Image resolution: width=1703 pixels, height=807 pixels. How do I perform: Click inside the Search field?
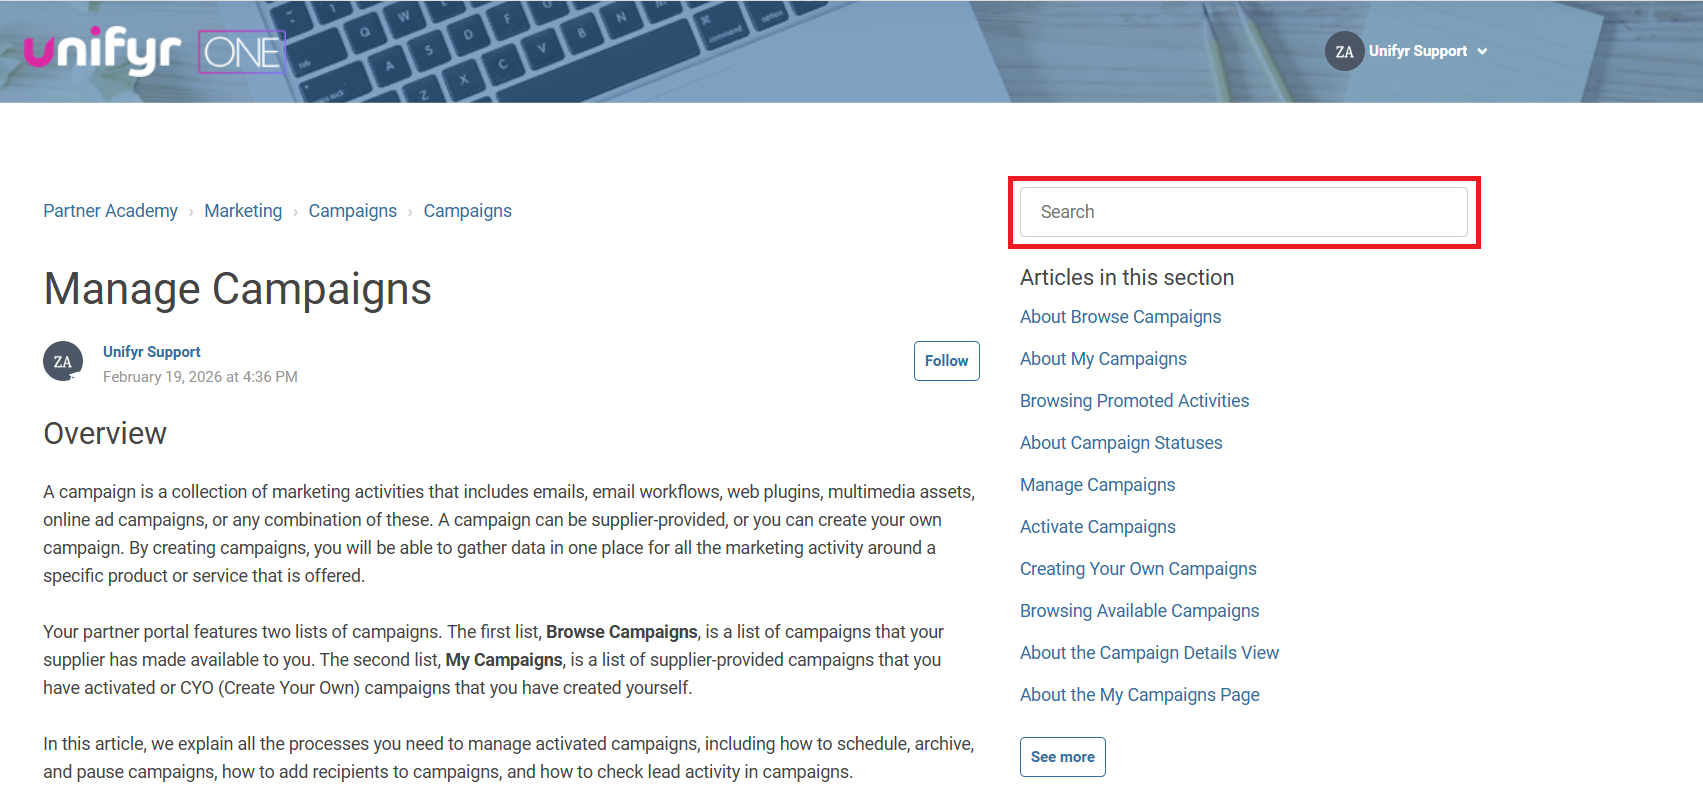pyautogui.click(x=1243, y=212)
